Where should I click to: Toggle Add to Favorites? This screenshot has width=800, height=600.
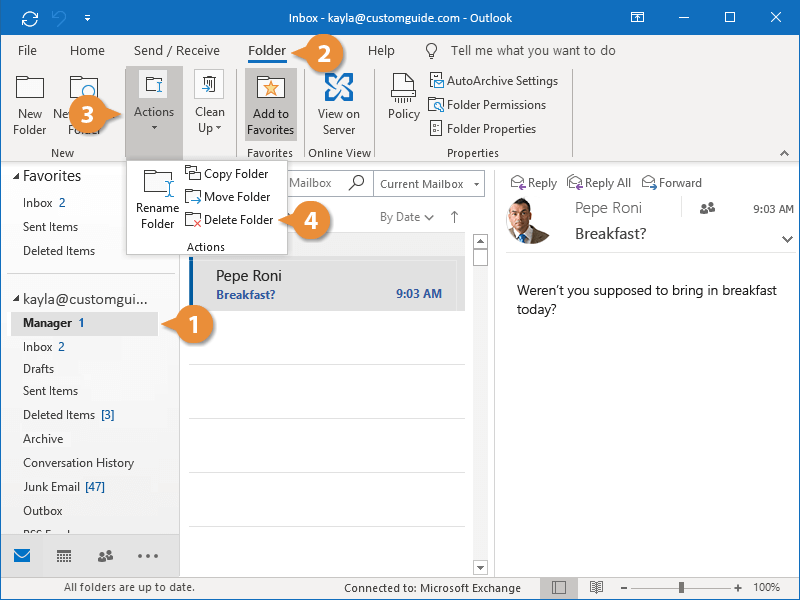pos(270,105)
